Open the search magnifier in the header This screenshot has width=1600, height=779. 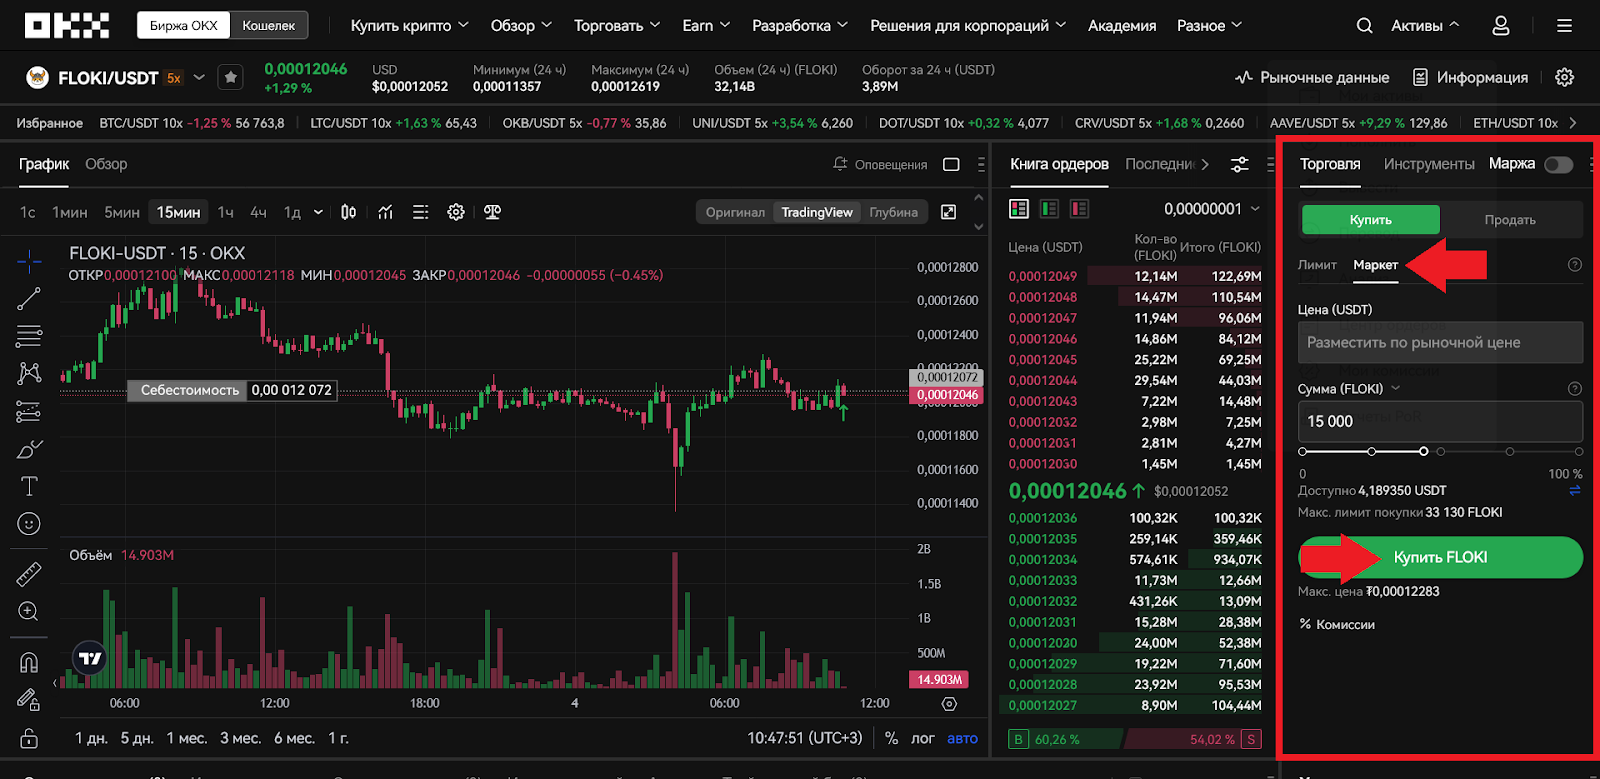[1364, 26]
